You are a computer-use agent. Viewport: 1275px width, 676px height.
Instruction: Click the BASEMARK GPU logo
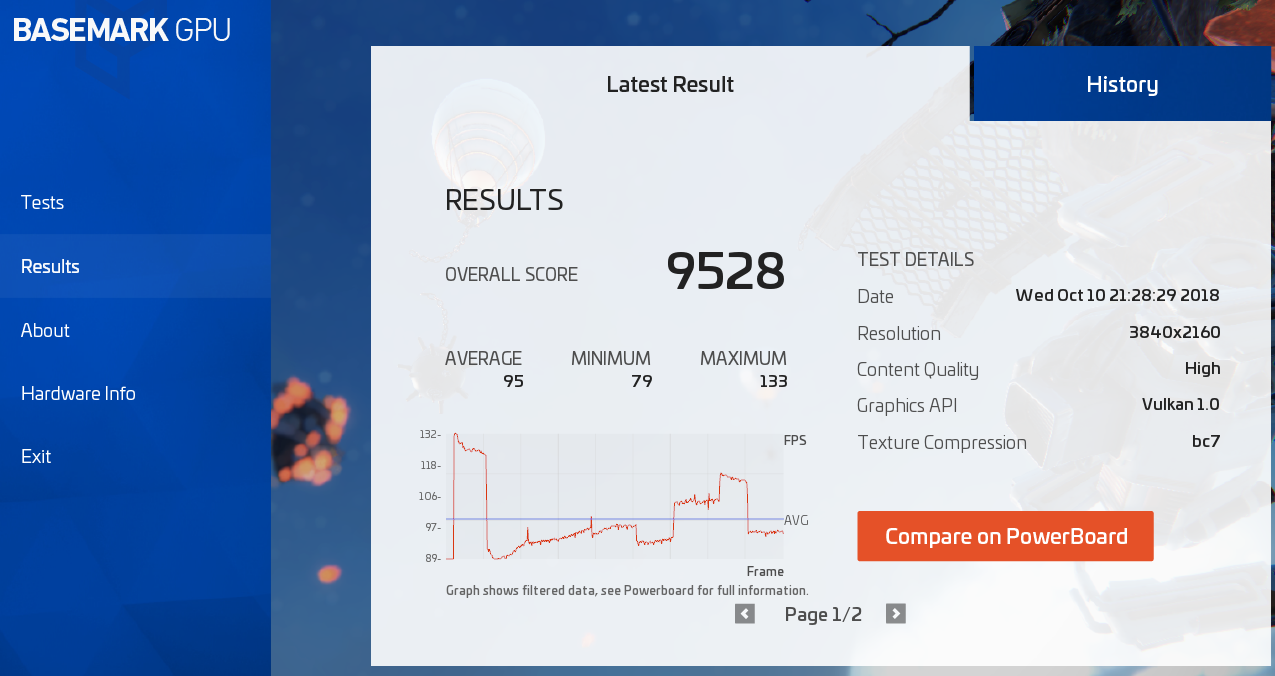point(122,30)
